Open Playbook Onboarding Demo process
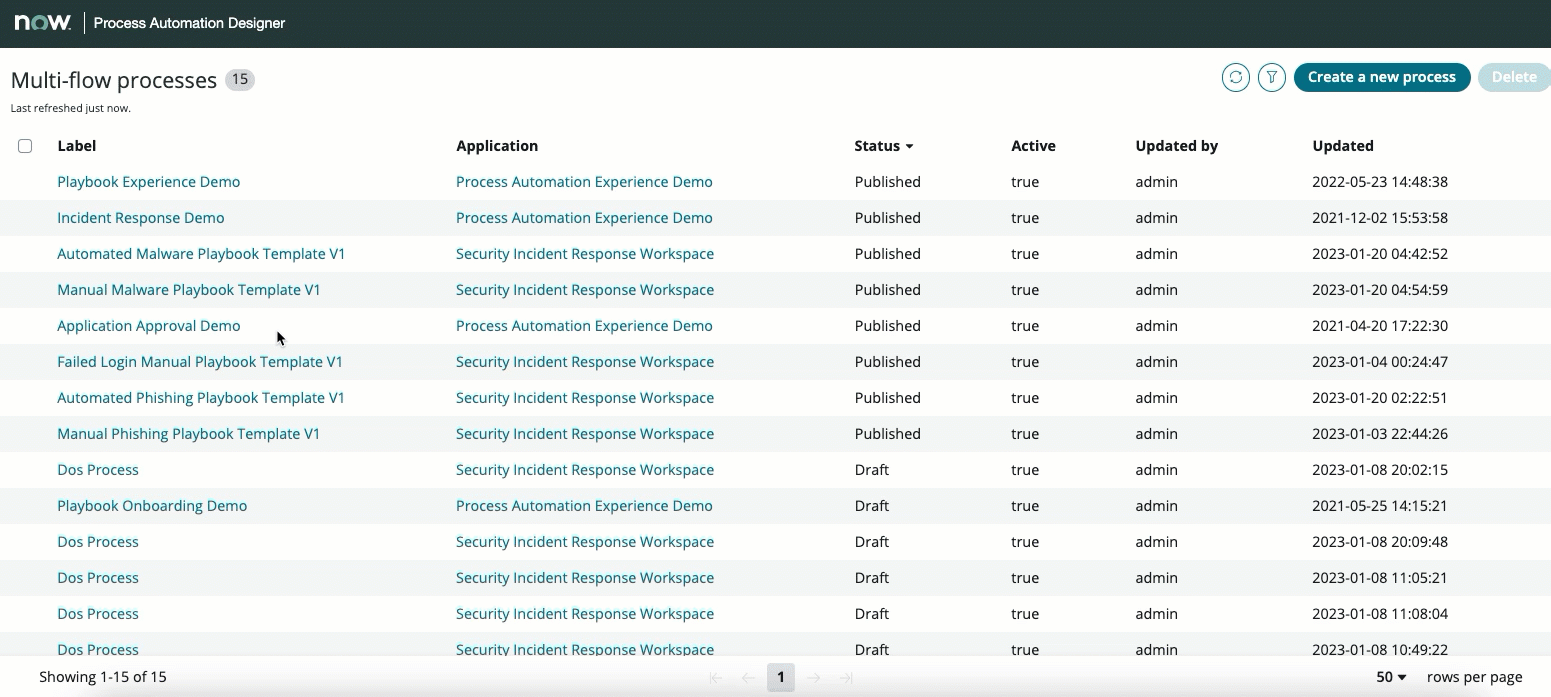This screenshot has width=1551, height=697. point(152,506)
